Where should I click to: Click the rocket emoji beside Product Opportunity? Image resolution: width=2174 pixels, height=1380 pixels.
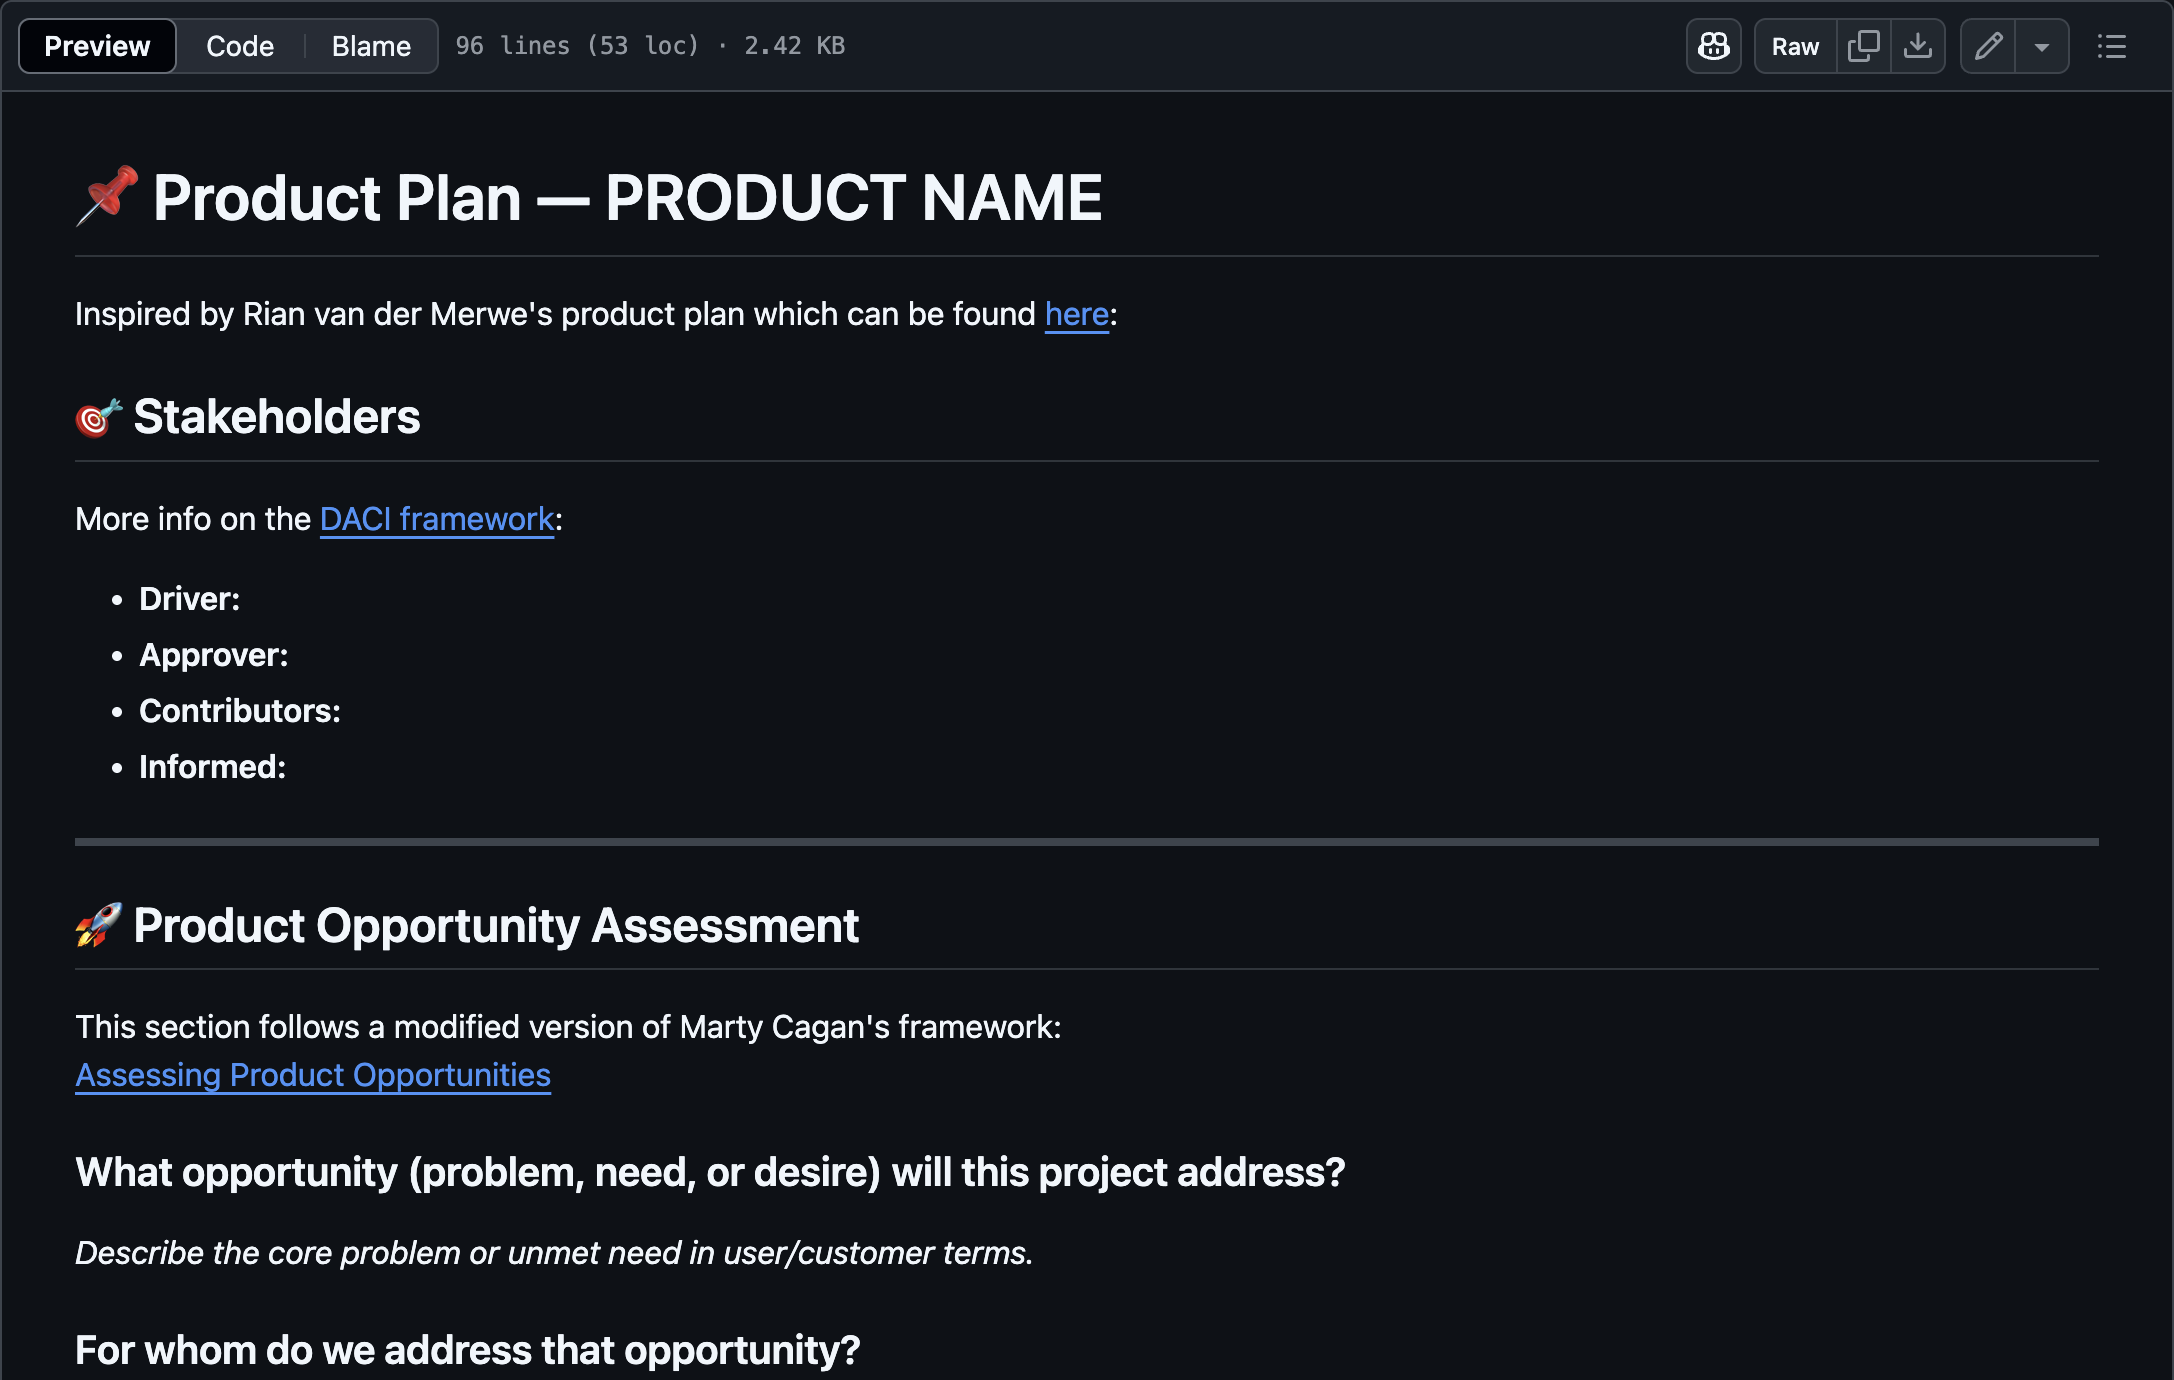[x=99, y=925]
